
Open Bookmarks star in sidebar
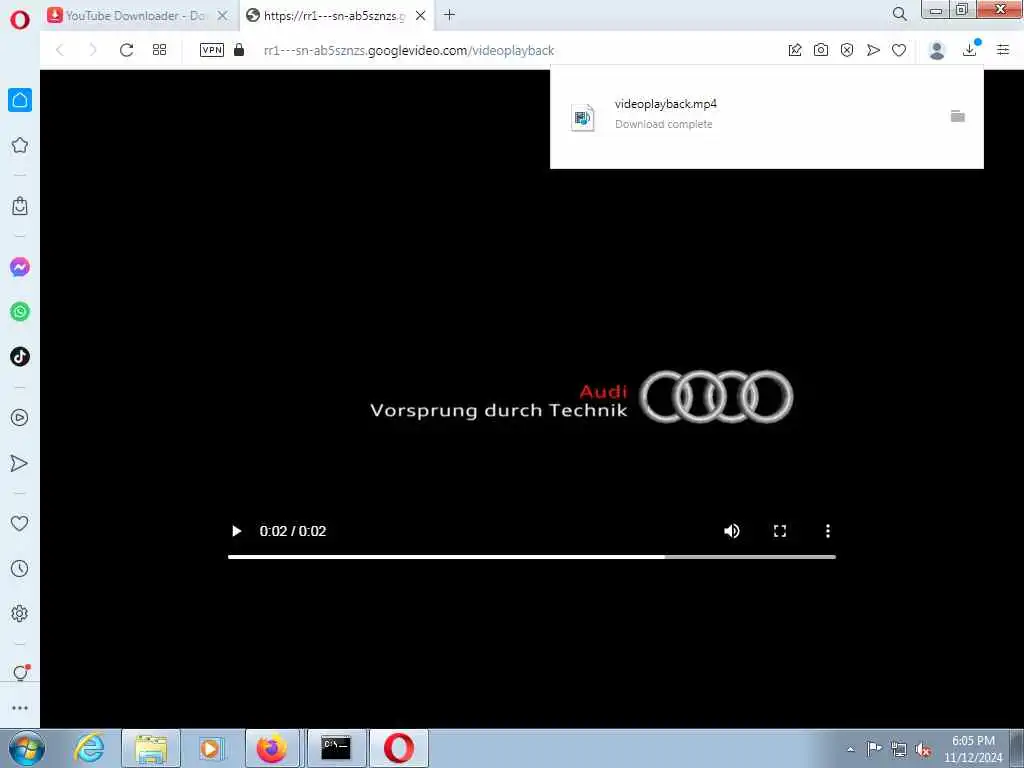point(20,145)
